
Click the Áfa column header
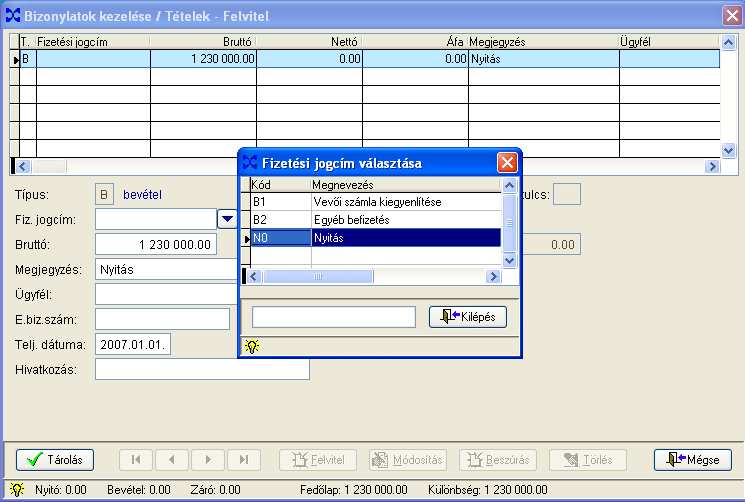pyautogui.click(x=415, y=42)
